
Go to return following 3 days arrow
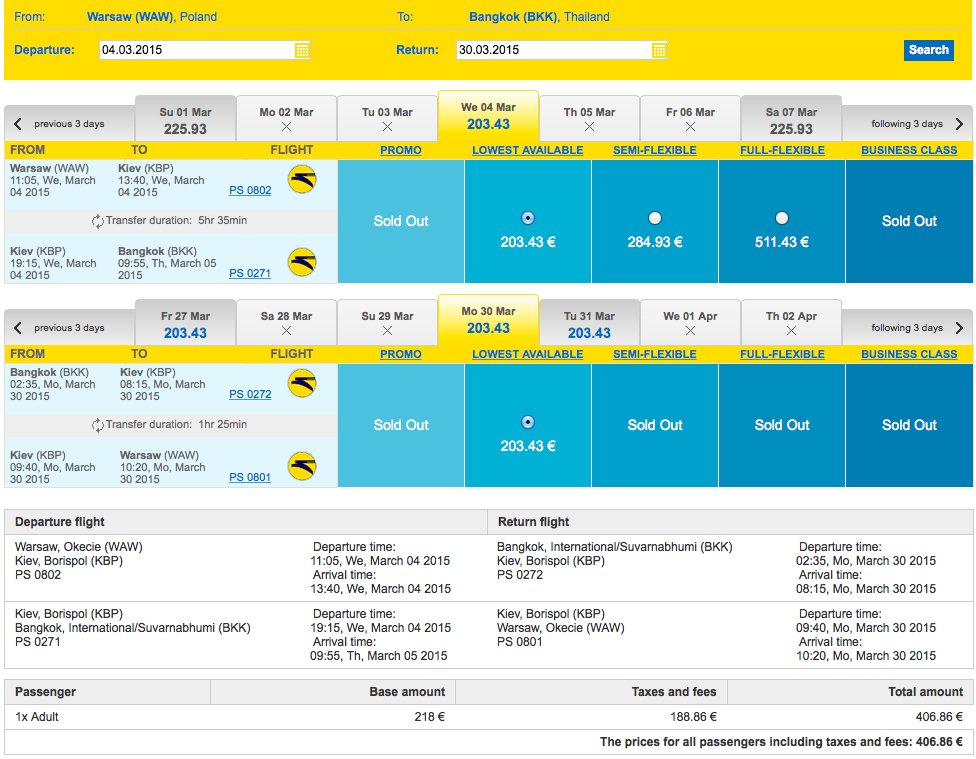click(959, 328)
